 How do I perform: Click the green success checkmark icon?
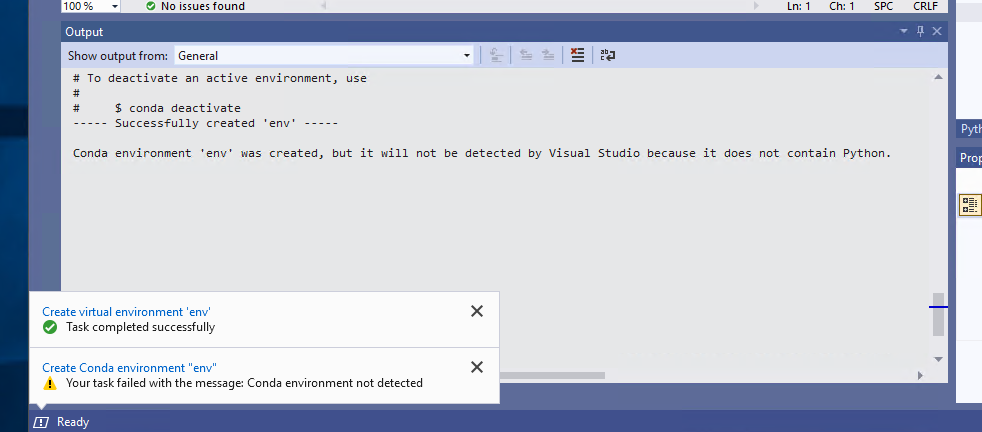[49, 327]
